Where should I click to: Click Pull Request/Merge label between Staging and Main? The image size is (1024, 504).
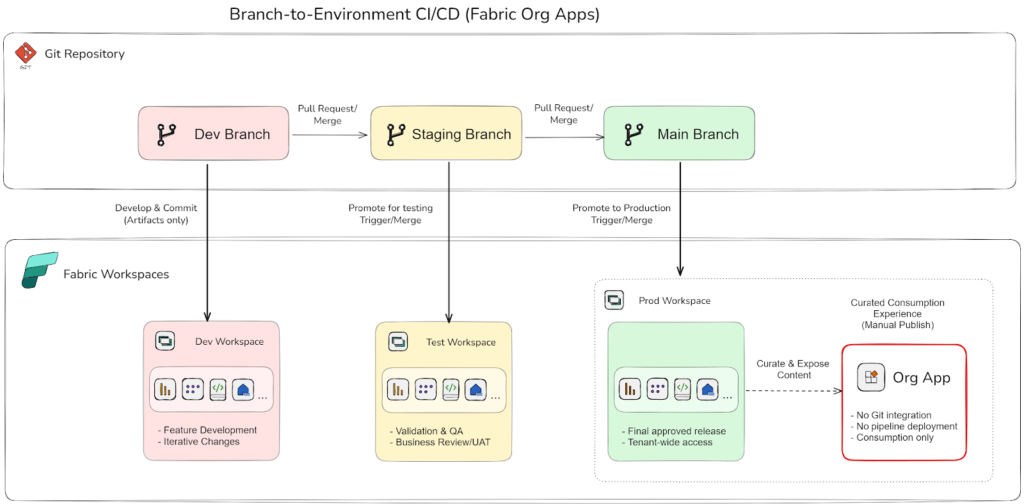[x=564, y=114]
